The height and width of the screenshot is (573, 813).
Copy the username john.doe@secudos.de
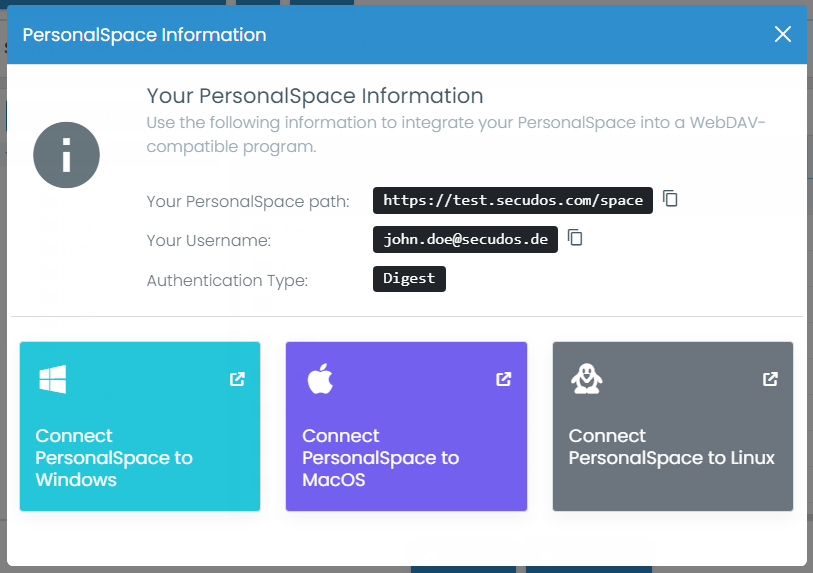[x=575, y=237]
